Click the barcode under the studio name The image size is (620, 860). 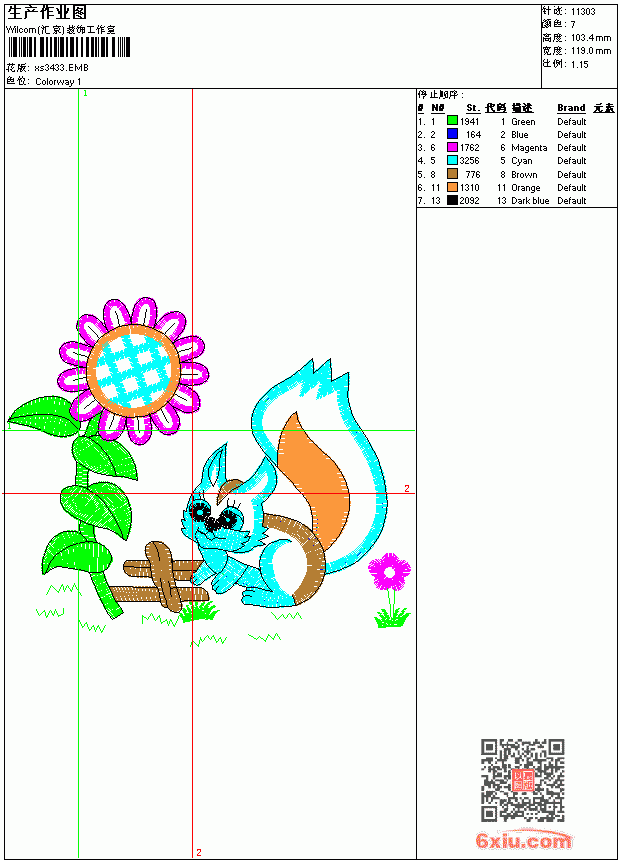point(69,47)
